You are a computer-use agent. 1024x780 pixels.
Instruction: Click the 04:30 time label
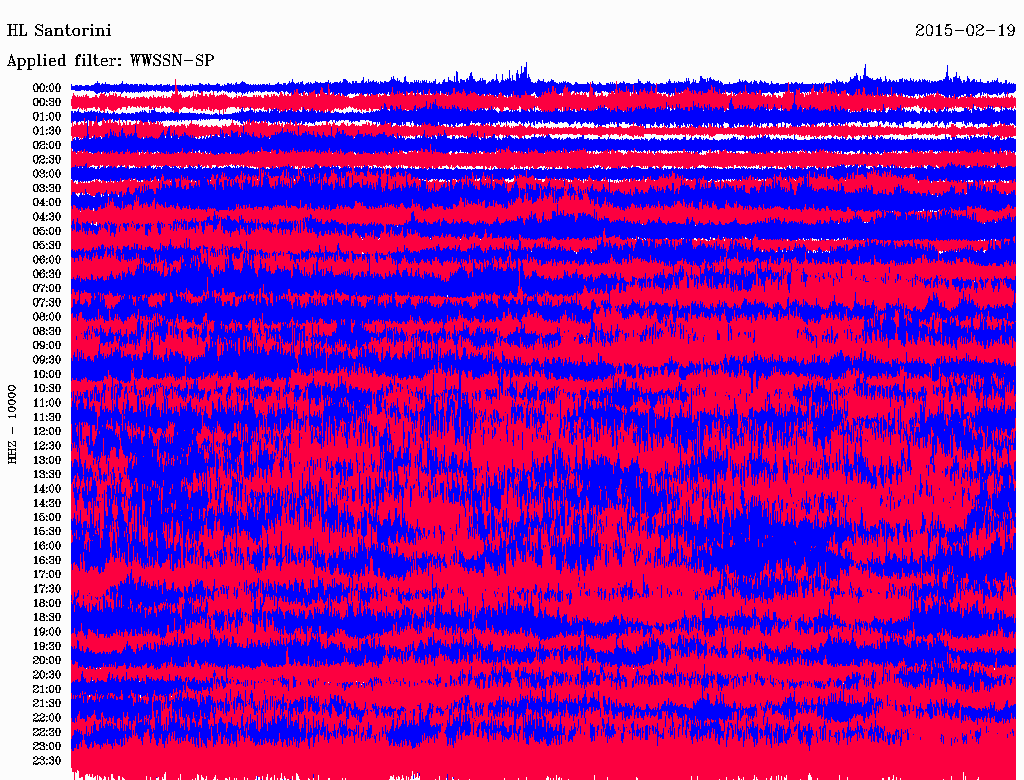46,217
